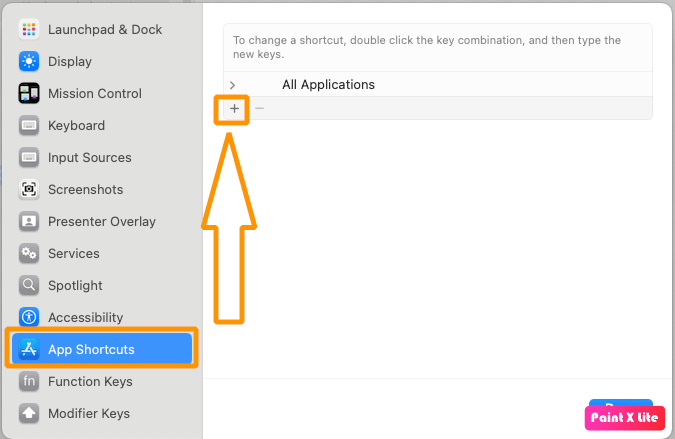This screenshot has height=439, width=675.
Task: Open the Services gear icon
Action: click(x=29, y=253)
